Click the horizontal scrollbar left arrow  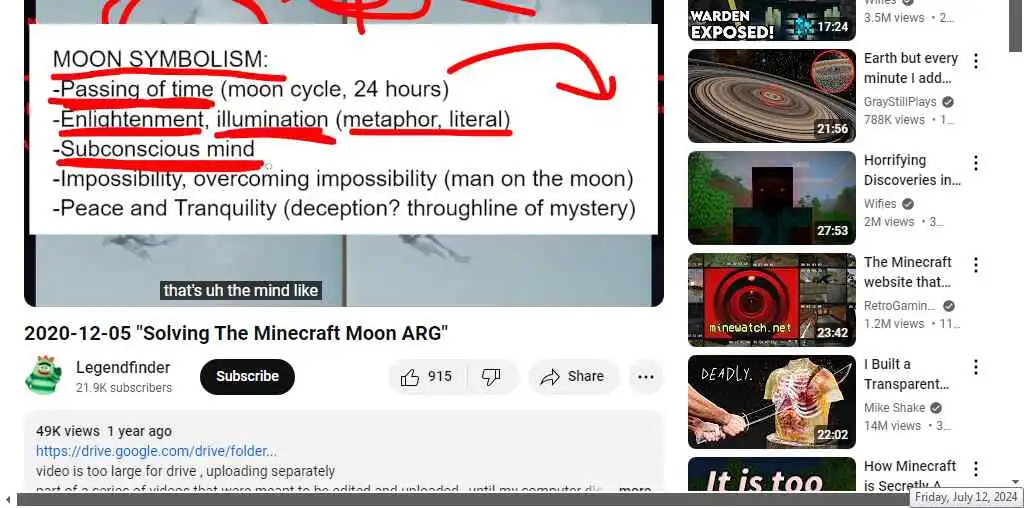8,500
